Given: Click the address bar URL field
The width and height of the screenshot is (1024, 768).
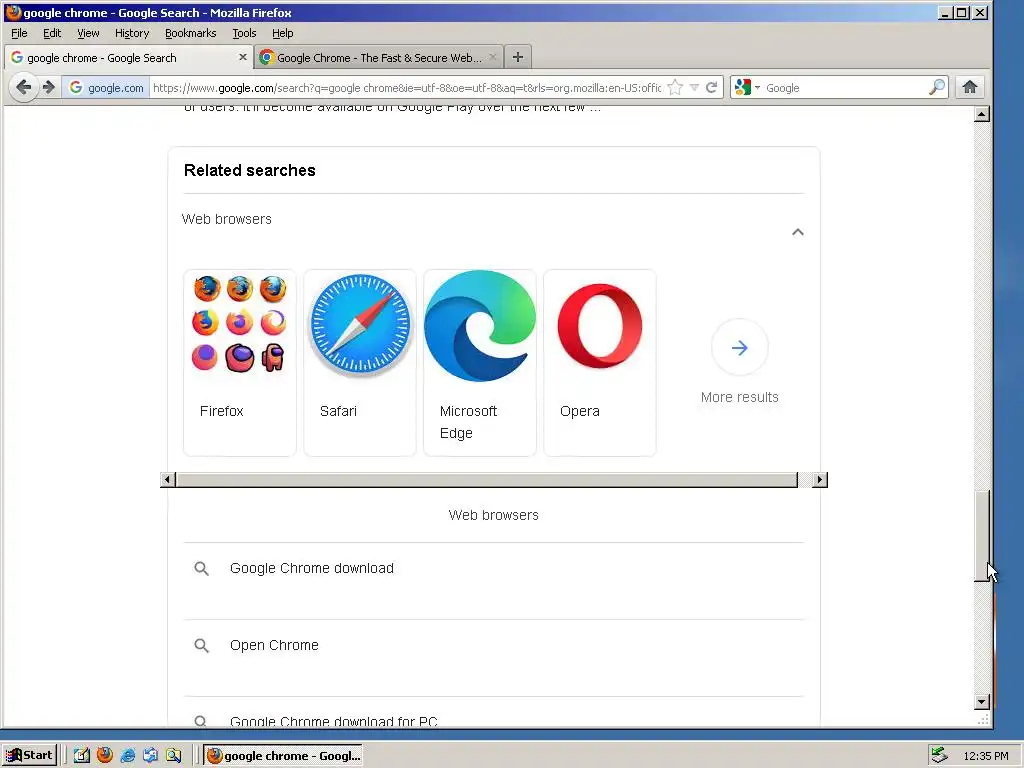Looking at the screenshot, I should pos(407,88).
